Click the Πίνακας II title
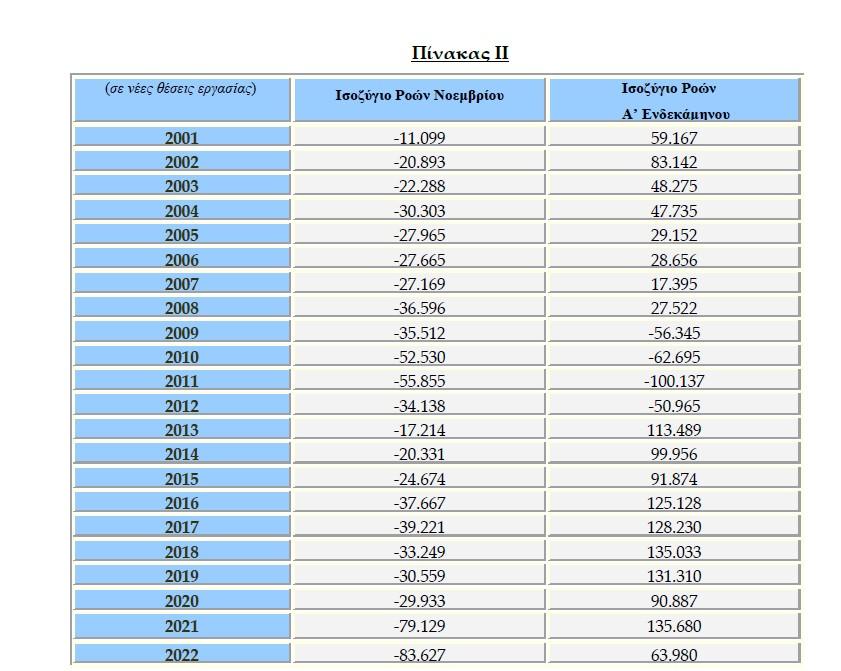 (x=460, y=53)
